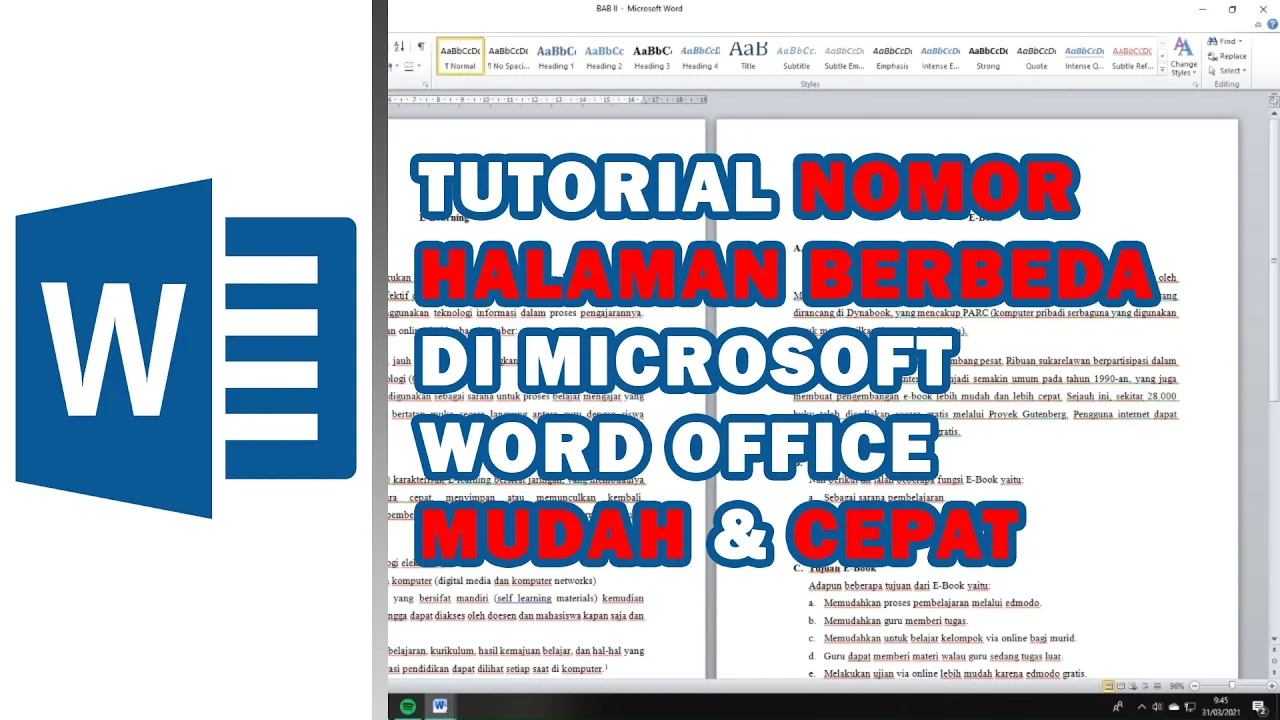Apply the Intense Quote style

point(1084,56)
